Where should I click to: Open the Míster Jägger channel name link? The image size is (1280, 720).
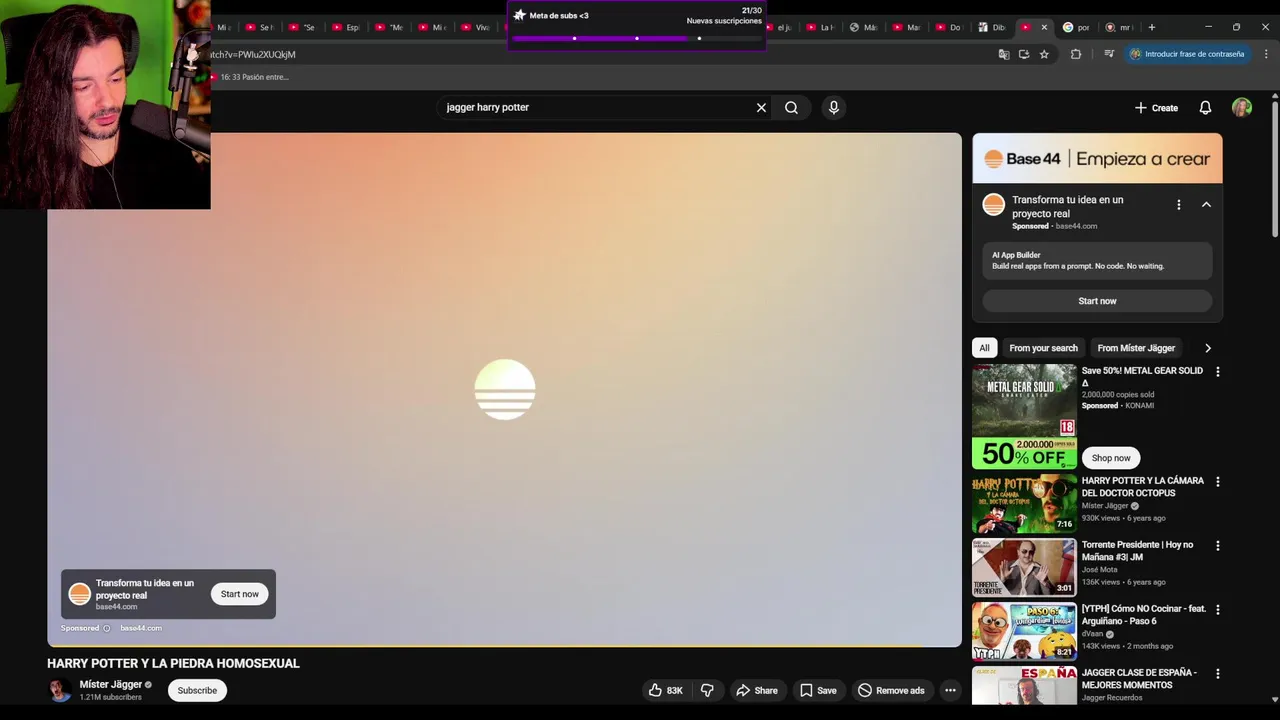(x=110, y=684)
